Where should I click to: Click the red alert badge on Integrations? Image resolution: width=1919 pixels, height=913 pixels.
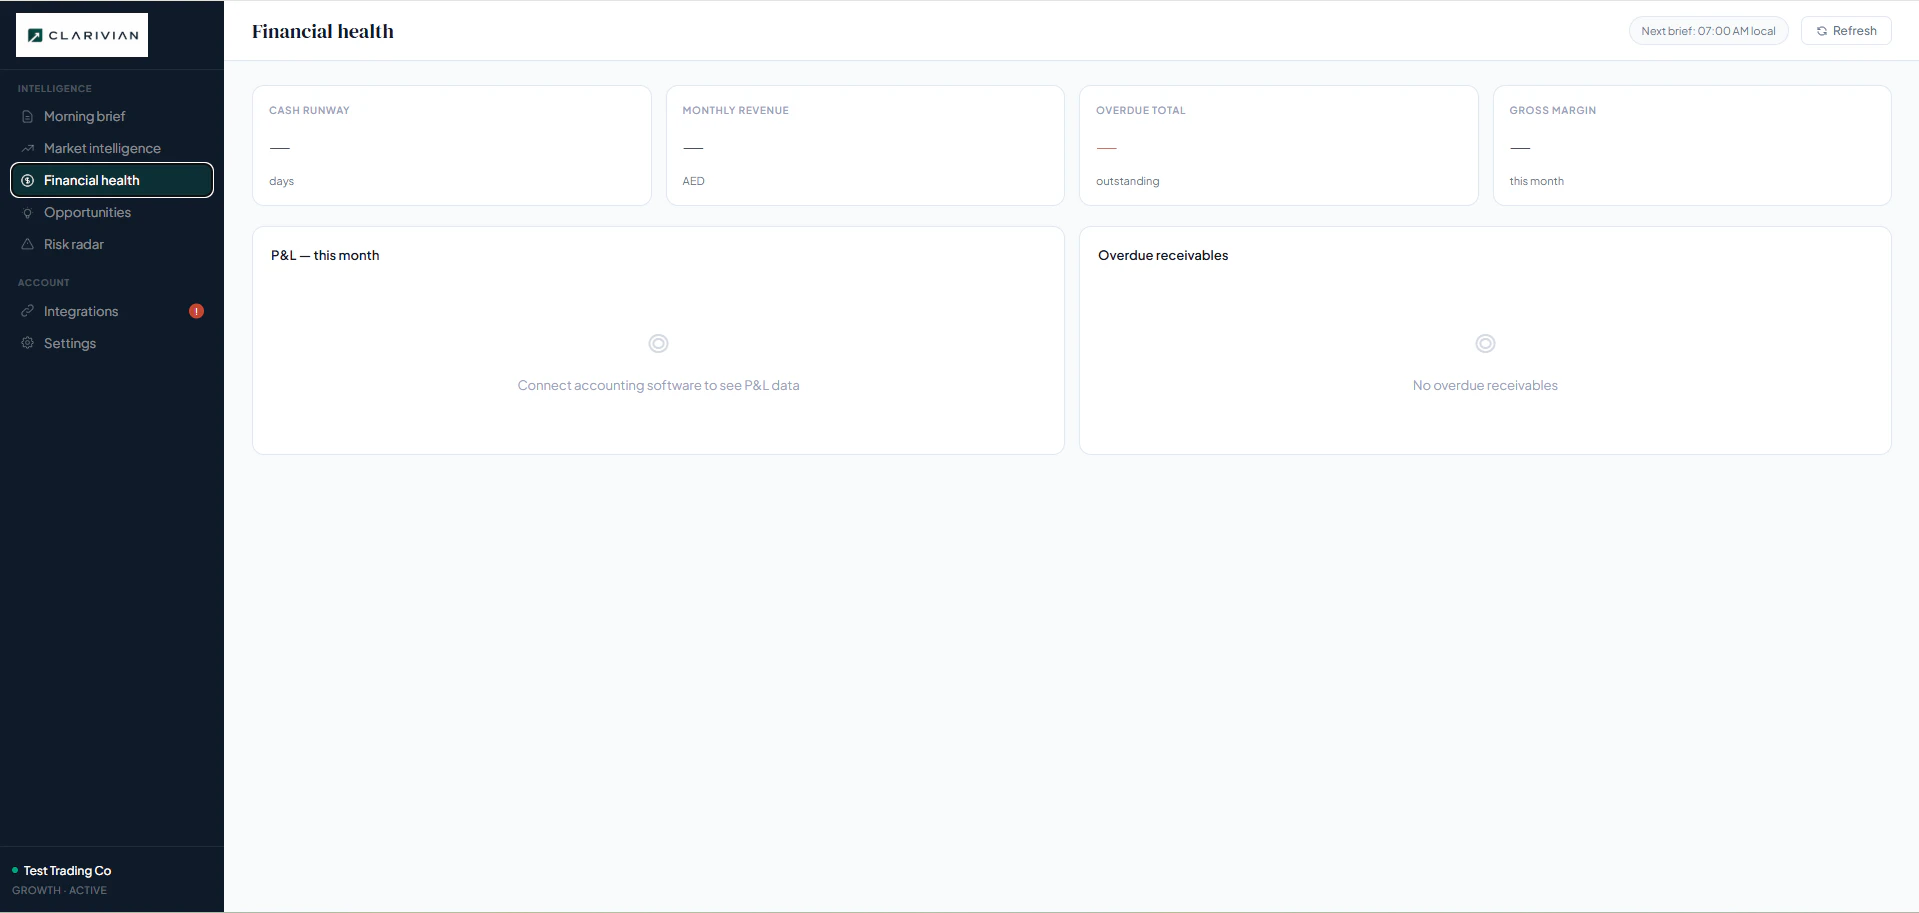tap(197, 311)
